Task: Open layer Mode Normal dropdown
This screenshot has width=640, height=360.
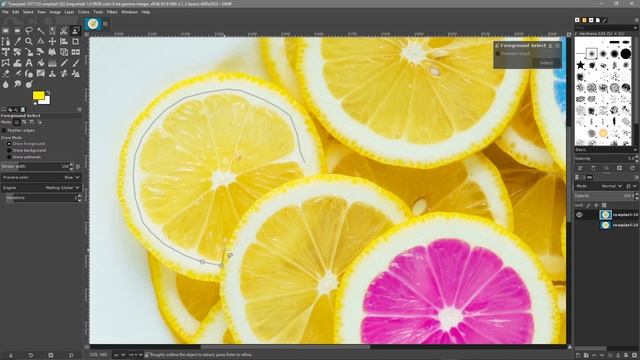Action: pos(610,186)
